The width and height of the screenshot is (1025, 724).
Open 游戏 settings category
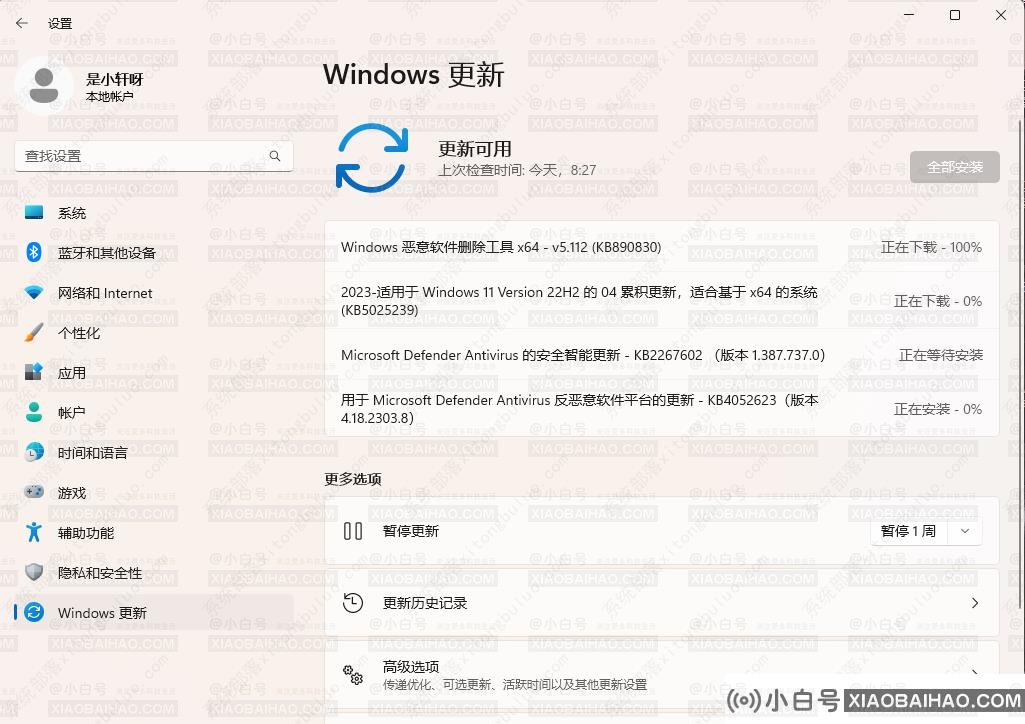point(154,493)
